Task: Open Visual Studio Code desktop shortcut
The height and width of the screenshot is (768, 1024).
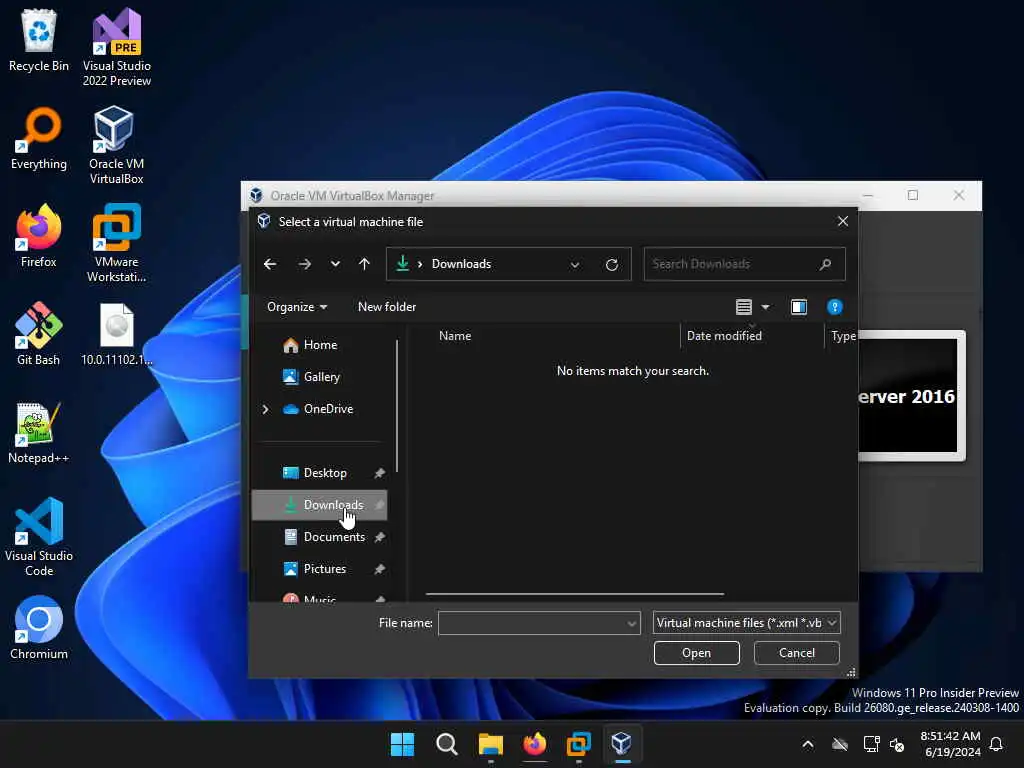Action: [x=39, y=537]
